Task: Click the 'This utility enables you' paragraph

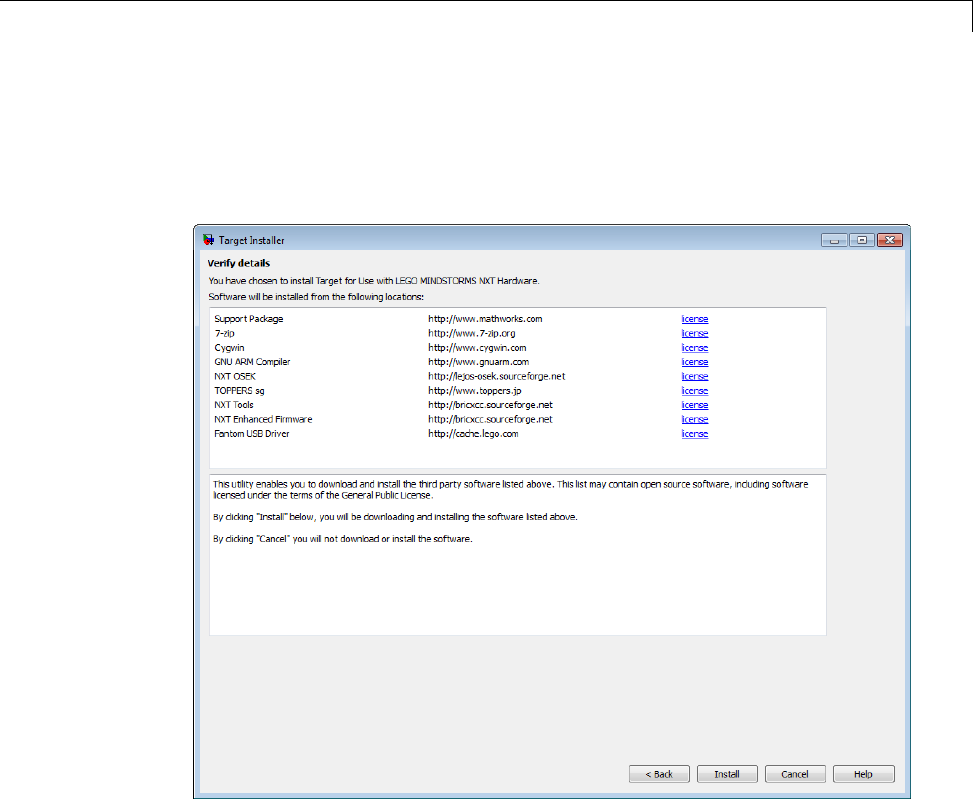Action: pyautogui.click(x=511, y=489)
